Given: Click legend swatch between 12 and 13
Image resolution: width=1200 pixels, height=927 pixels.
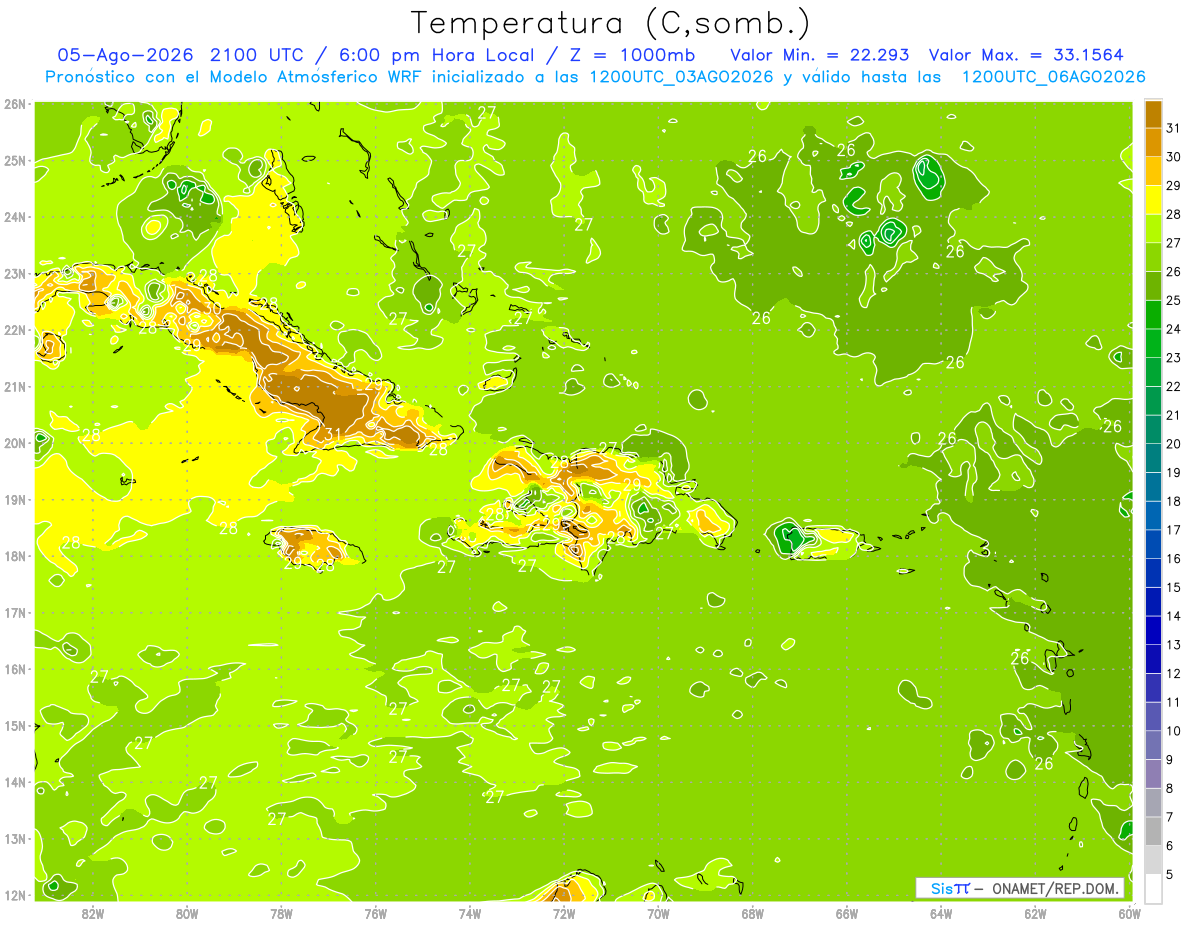Looking at the screenshot, I should coord(1153,659).
